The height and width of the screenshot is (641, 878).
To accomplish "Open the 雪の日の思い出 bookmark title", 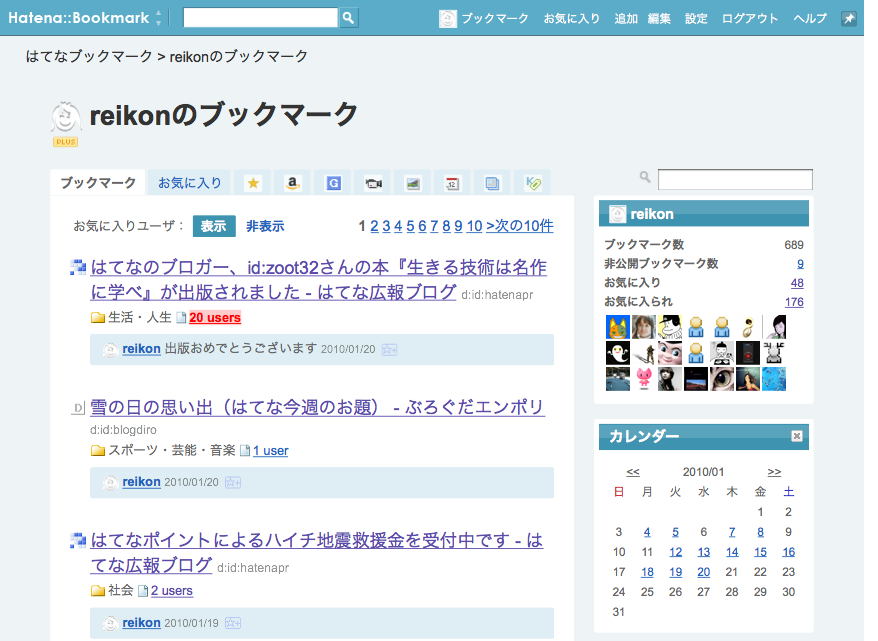I will pyautogui.click(x=317, y=407).
